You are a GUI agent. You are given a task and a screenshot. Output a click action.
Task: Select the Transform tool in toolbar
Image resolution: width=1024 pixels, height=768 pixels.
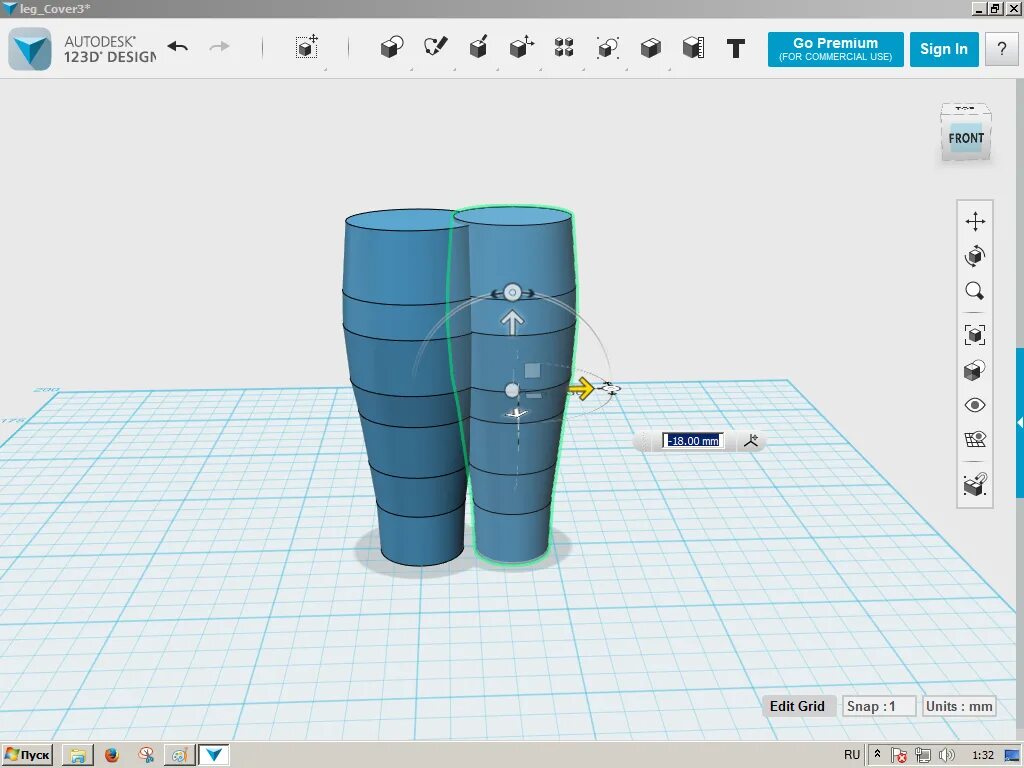coord(307,48)
